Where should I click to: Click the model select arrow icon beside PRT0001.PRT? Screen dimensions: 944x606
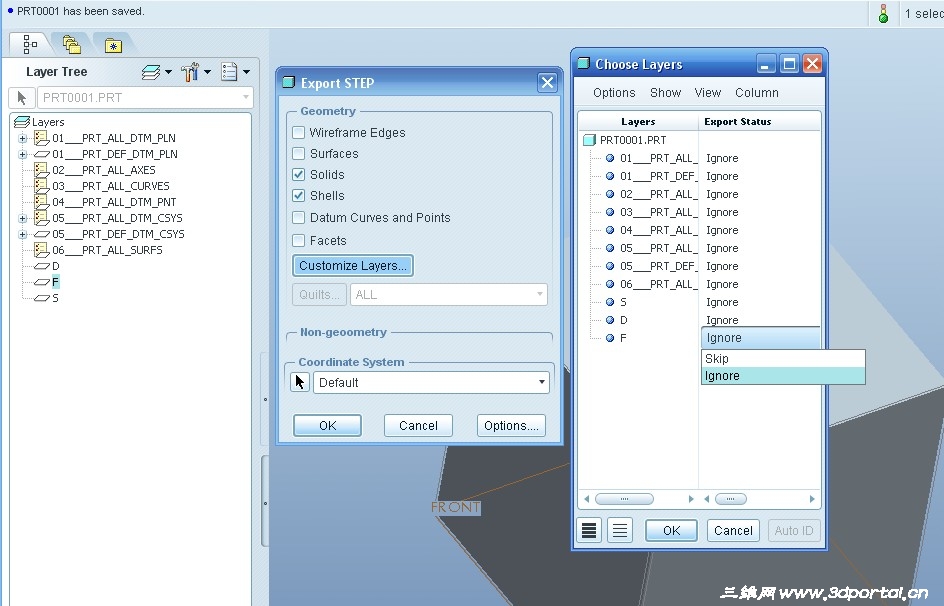(x=22, y=97)
